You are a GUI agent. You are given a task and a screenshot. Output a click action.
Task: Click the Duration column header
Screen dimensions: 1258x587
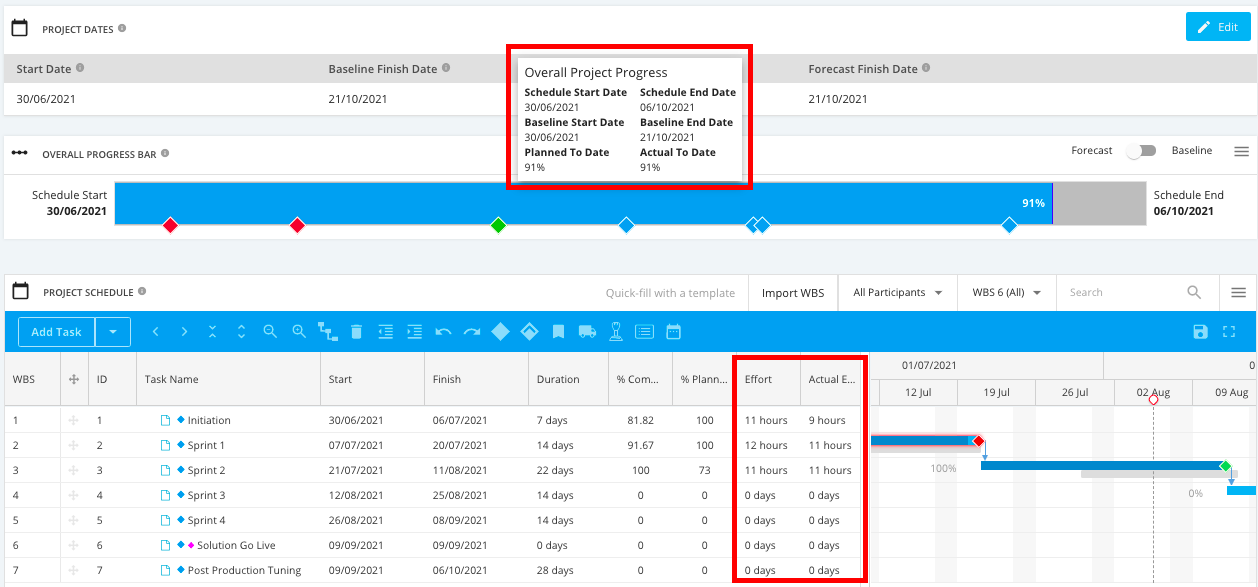[568, 379]
